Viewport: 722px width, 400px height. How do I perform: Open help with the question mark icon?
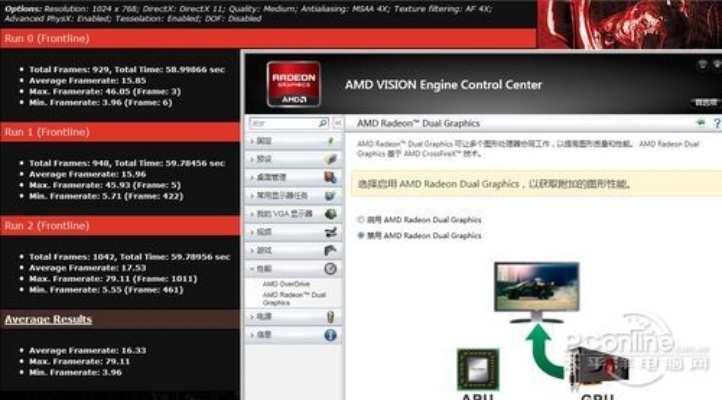716,123
